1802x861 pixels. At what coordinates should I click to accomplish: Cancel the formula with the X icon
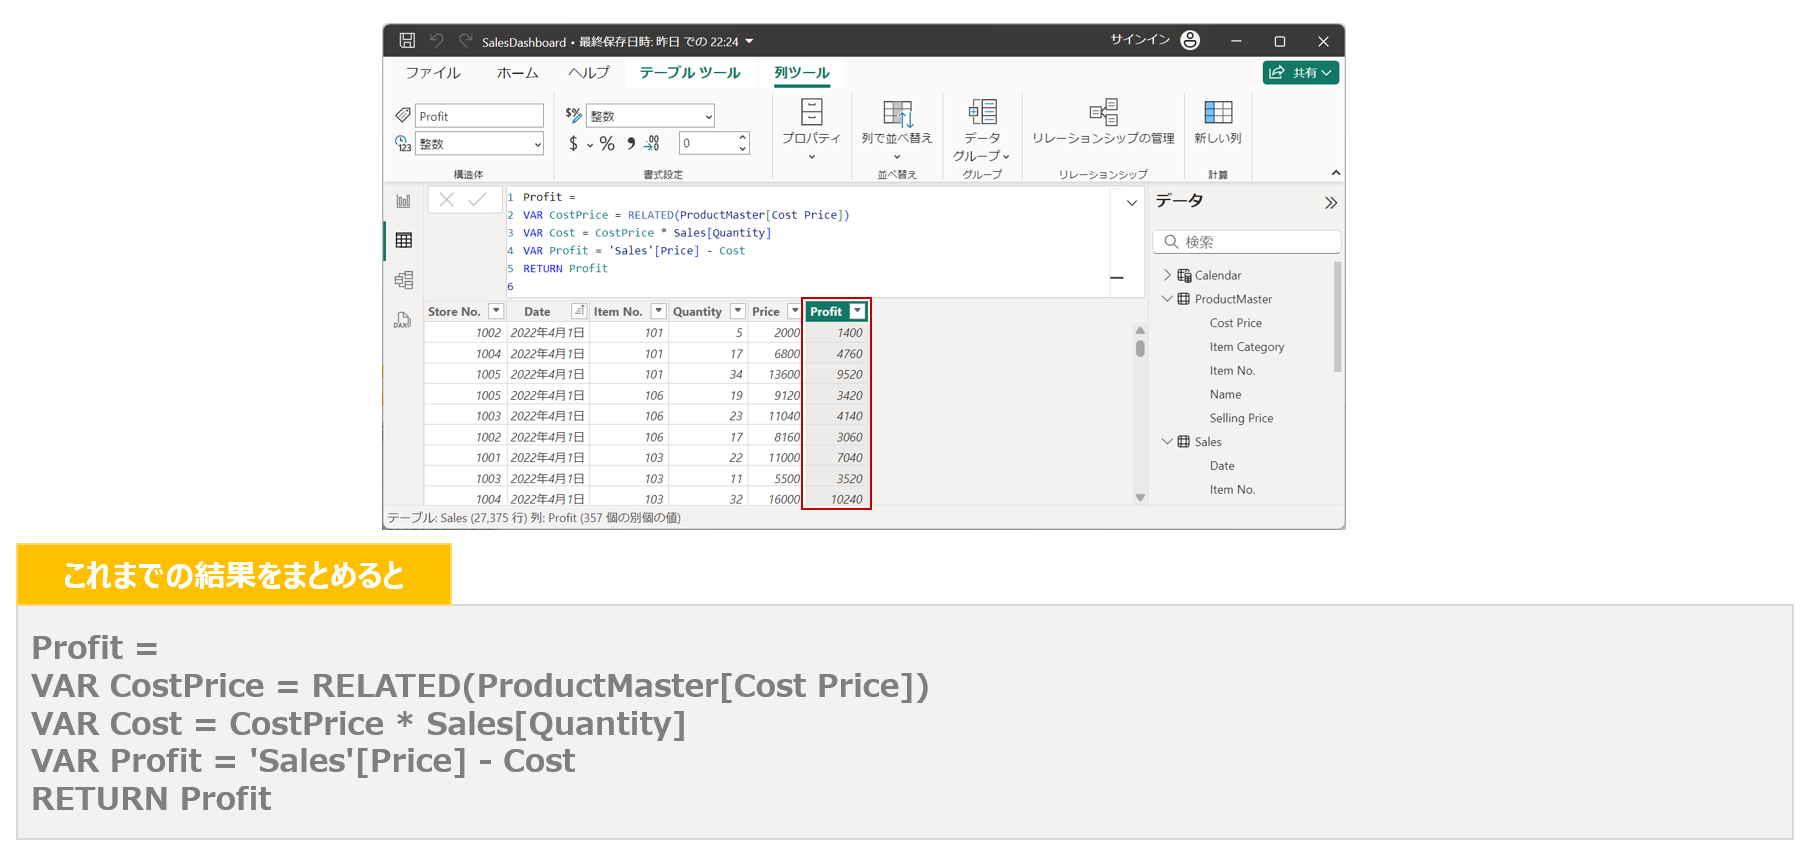click(x=447, y=200)
